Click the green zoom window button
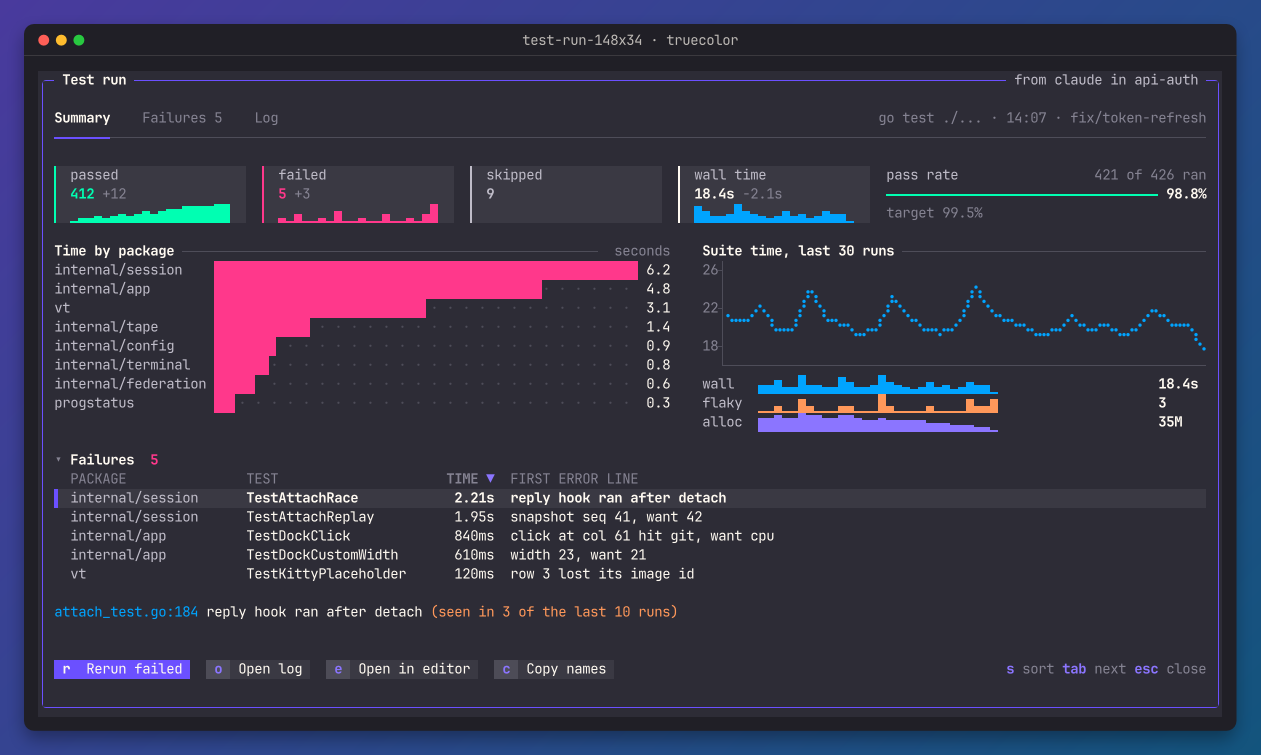Viewport: 1261px width, 755px height. [x=79, y=40]
